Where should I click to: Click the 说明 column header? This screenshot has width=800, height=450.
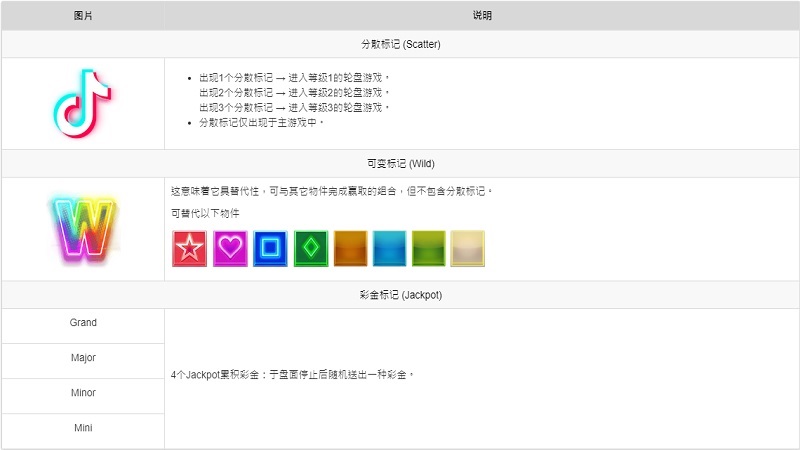pyautogui.click(x=482, y=15)
